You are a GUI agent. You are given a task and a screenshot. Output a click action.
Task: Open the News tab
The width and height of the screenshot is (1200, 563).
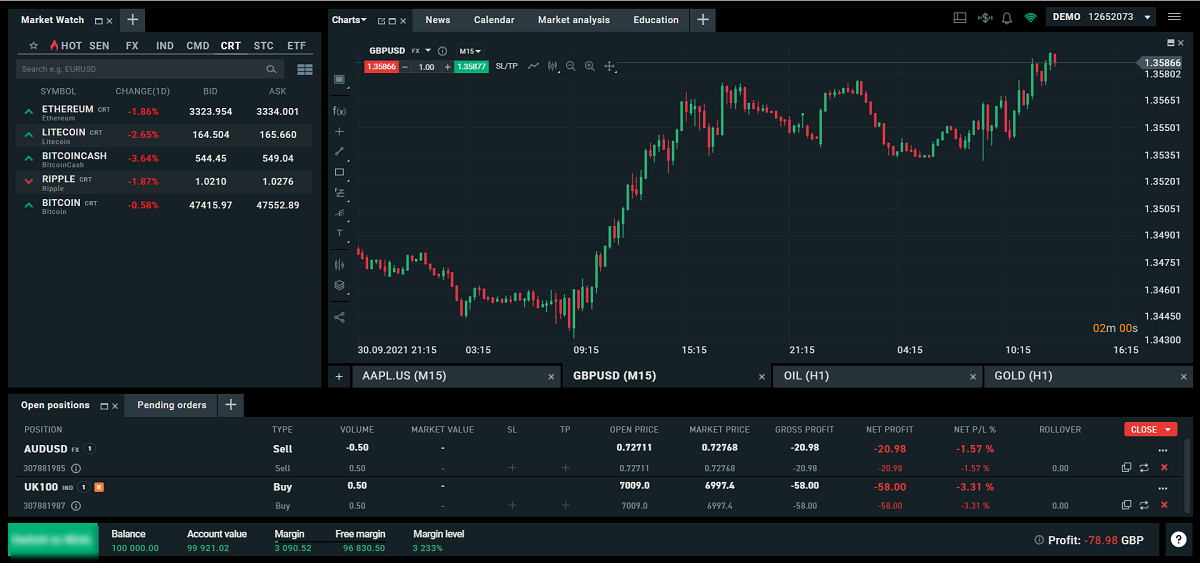pyautogui.click(x=438, y=20)
